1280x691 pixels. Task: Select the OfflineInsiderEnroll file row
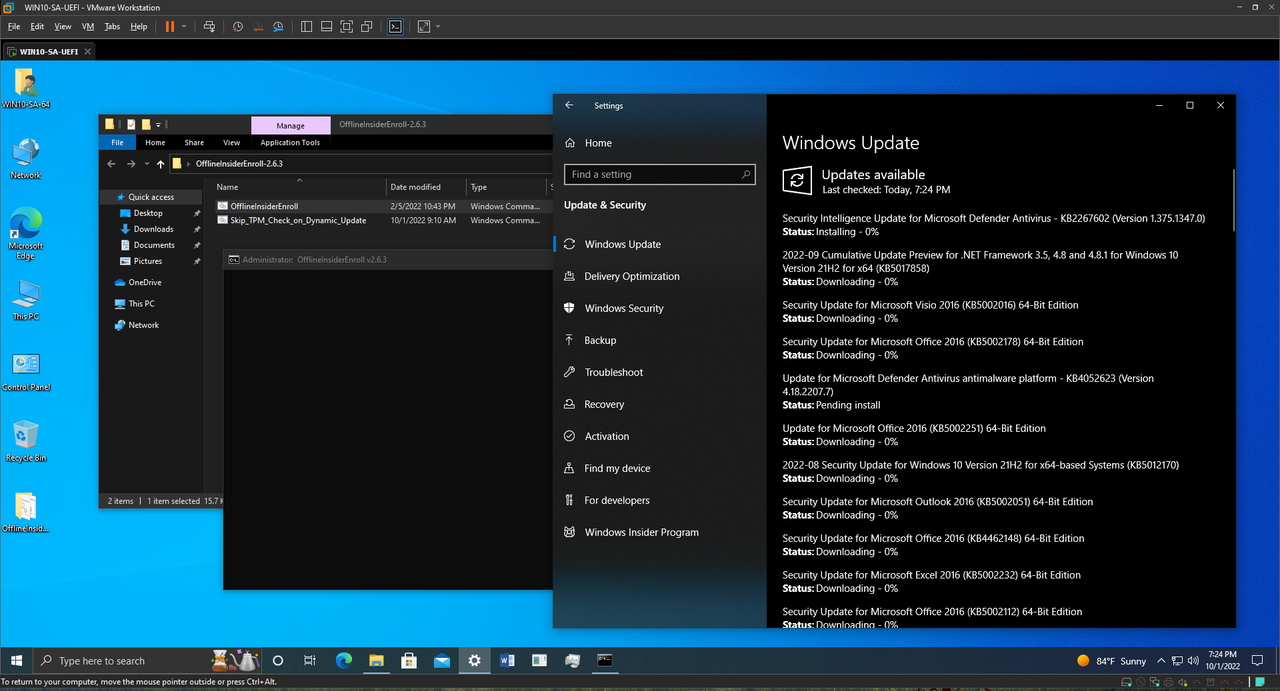[x=383, y=206]
